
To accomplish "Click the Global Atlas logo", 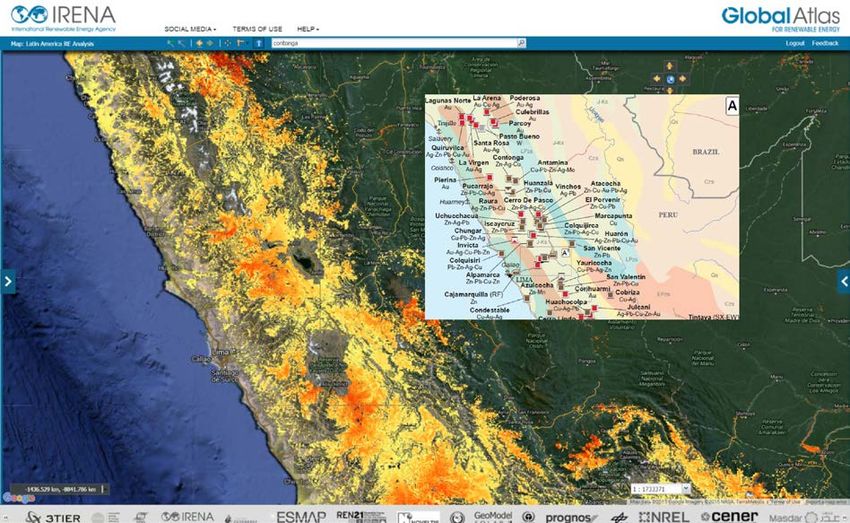I will (x=781, y=19).
